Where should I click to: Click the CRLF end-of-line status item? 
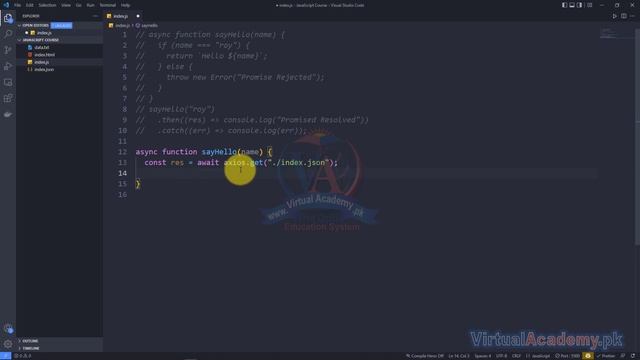tap(516, 356)
